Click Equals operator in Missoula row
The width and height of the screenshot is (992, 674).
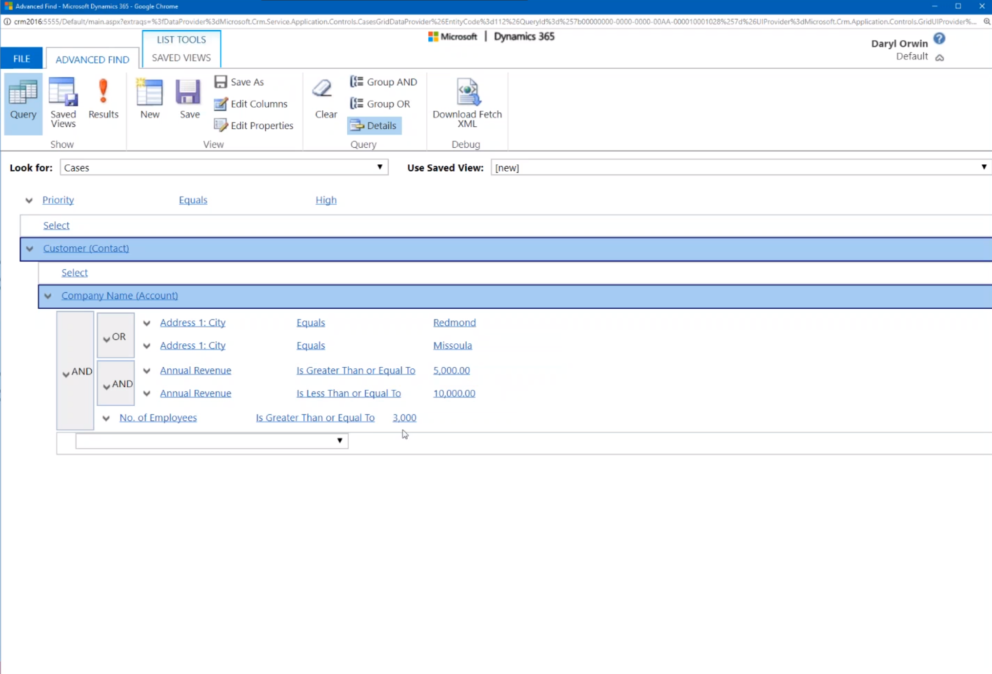311,346
